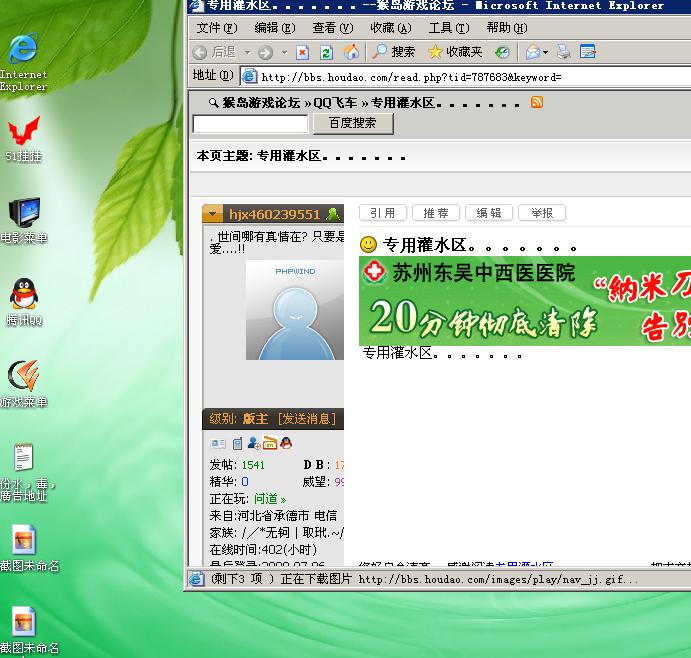The image size is (691, 658).
Task: Click the edit page toolbar icon
Action: pos(588,52)
